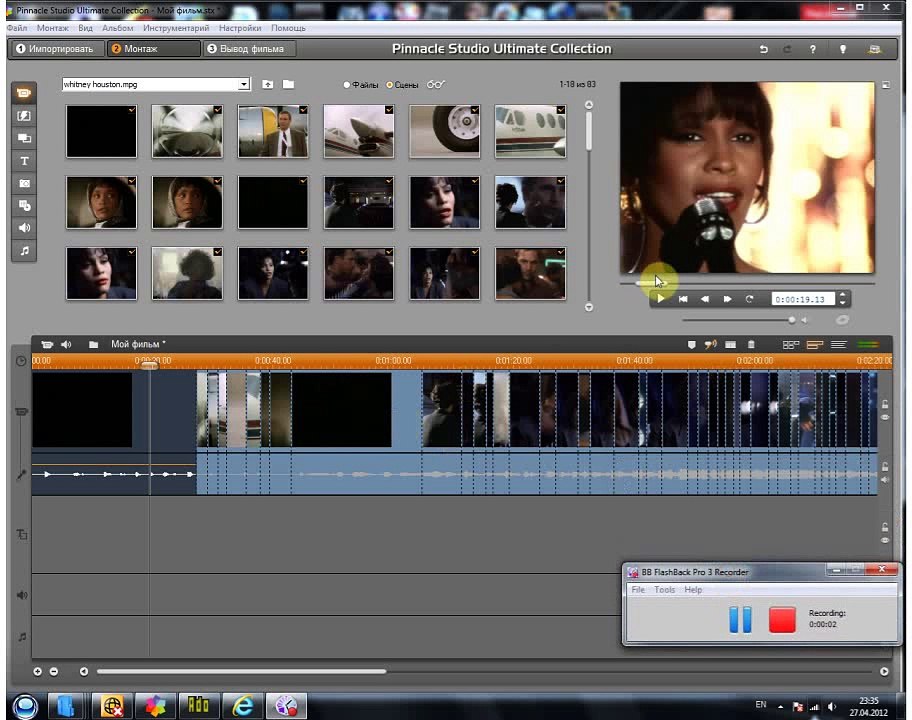Viewport: 912px width, 720px height.
Task: Click the add marker icon on timeline toolbar
Action: tap(691, 345)
